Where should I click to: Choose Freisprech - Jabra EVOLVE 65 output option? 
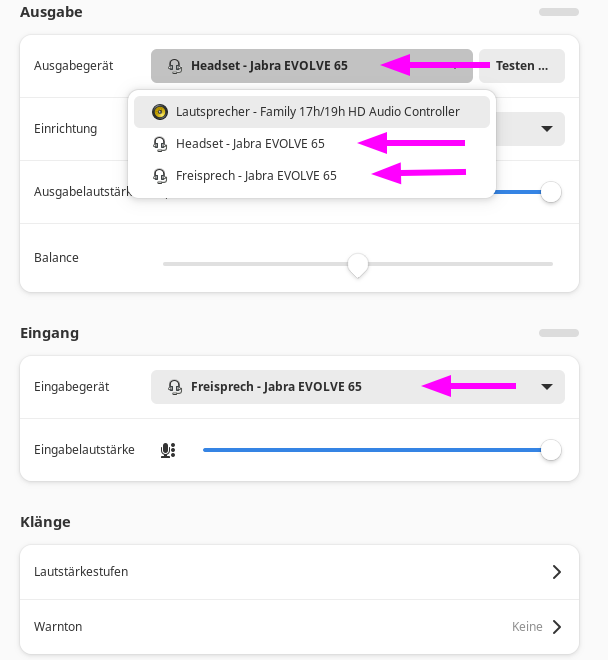click(x=312, y=176)
